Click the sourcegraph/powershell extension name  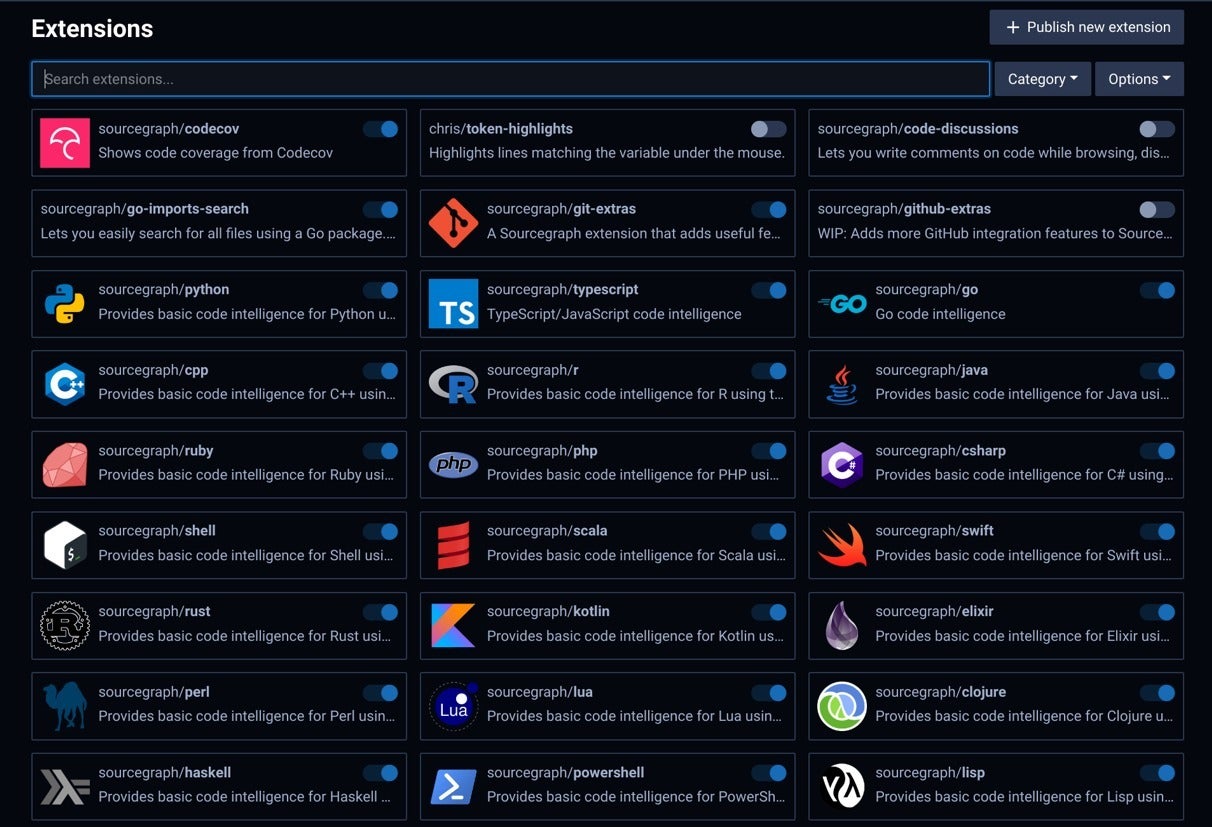point(565,773)
